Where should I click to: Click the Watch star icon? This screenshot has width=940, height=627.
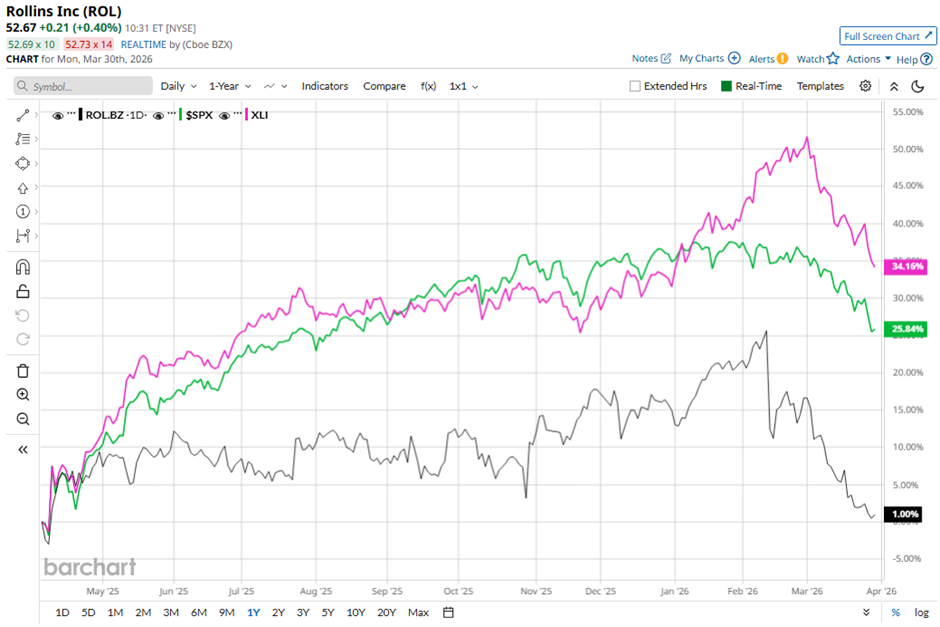(x=833, y=58)
